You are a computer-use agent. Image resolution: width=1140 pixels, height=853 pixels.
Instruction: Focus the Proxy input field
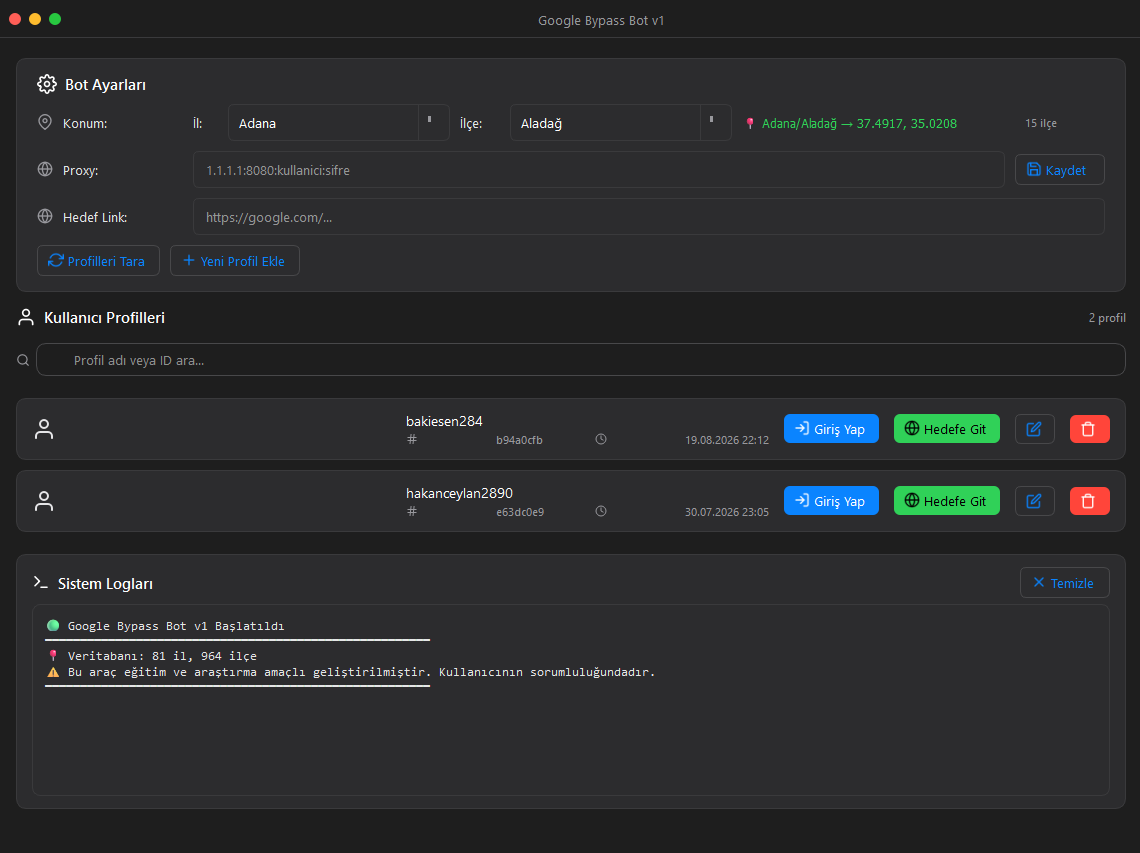pyautogui.click(x=598, y=170)
